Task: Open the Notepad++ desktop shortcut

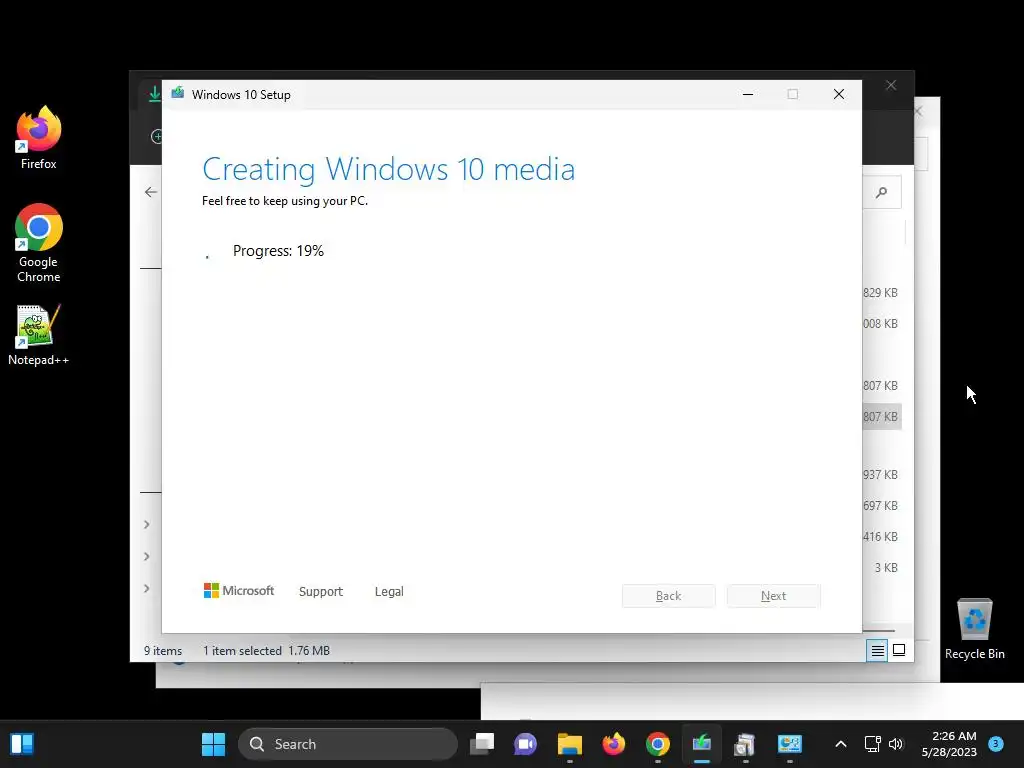Action: (39, 335)
